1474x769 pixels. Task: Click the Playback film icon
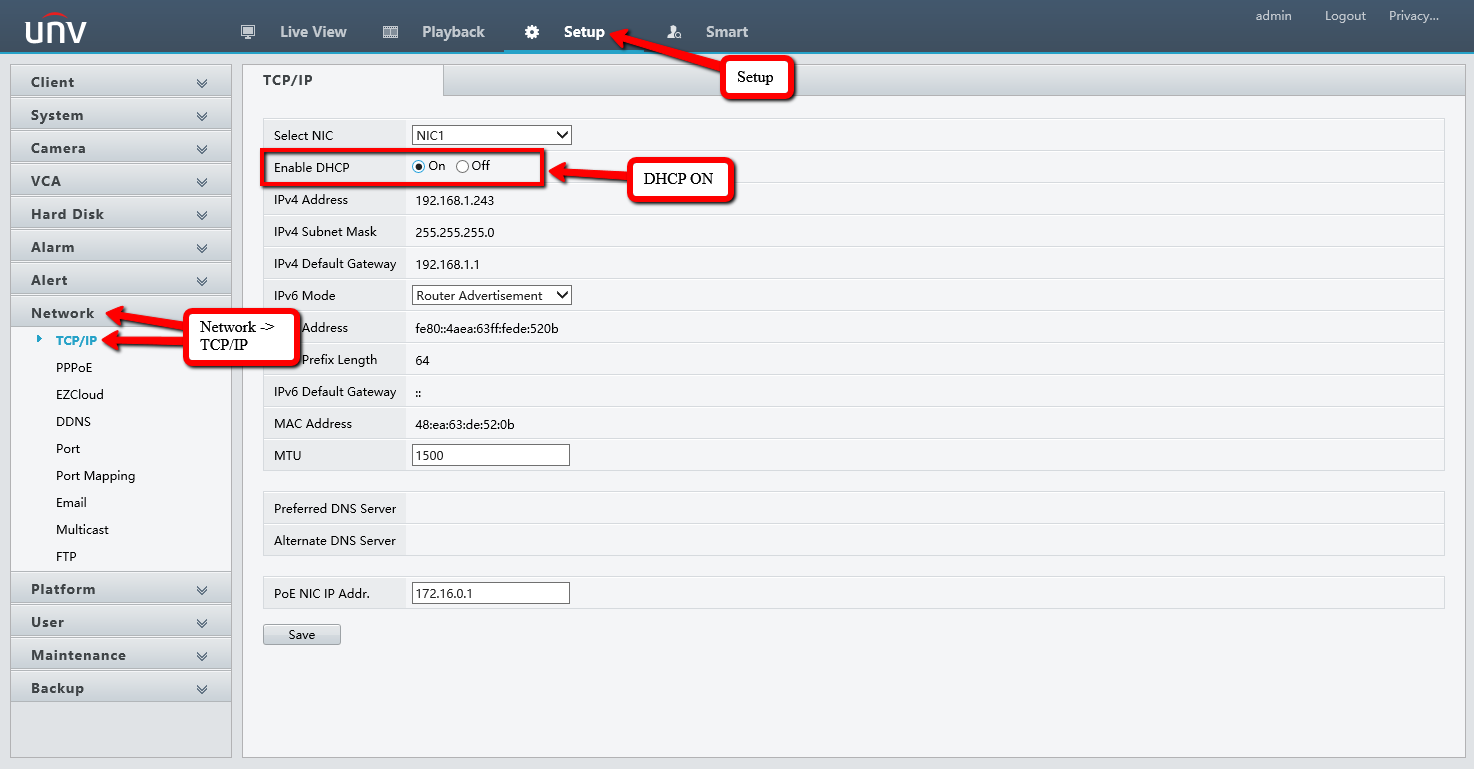pos(391,32)
